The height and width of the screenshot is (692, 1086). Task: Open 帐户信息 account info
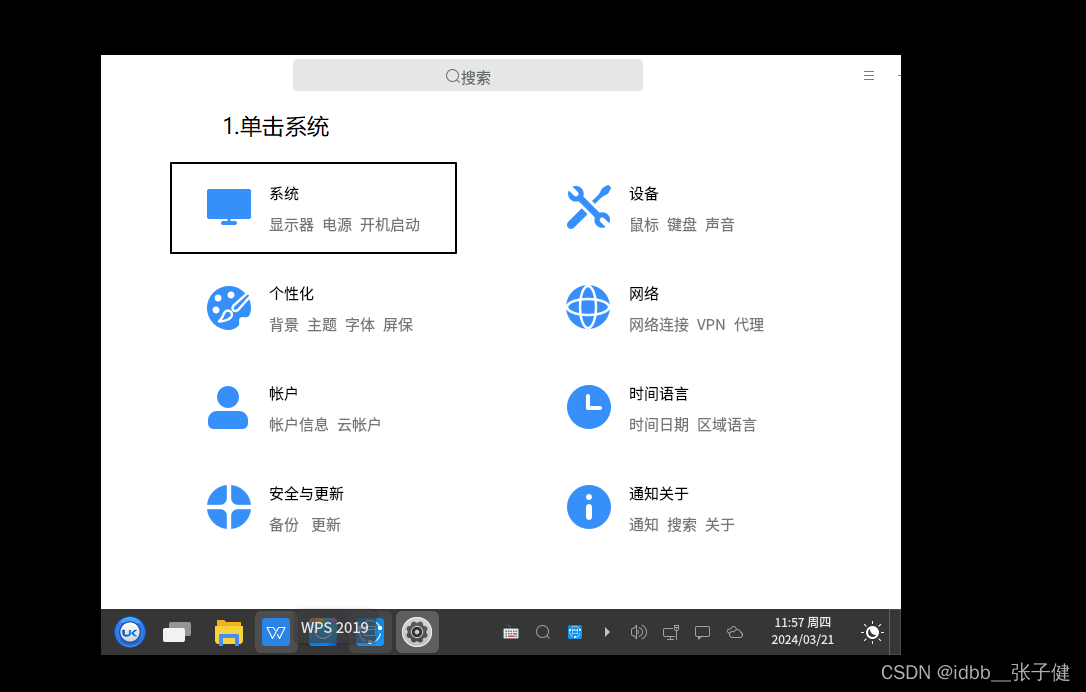coord(299,425)
